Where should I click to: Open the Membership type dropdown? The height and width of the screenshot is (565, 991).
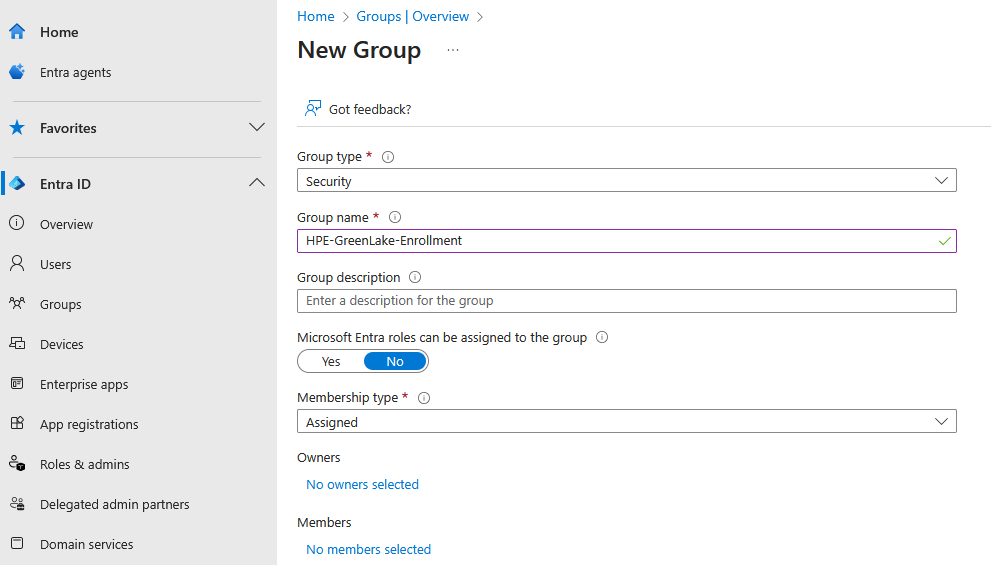(626, 422)
